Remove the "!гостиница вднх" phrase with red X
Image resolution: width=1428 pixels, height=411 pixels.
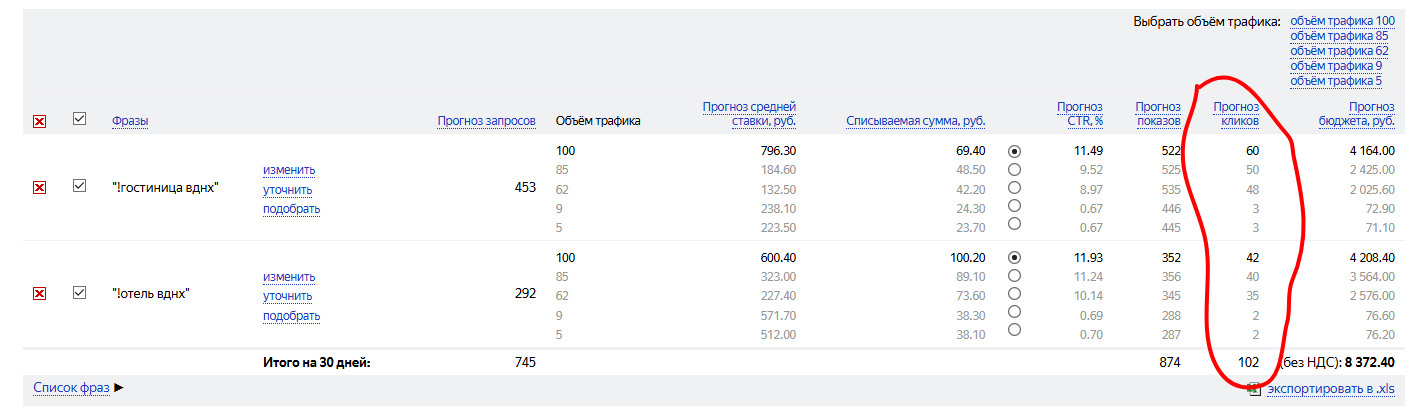(40, 187)
